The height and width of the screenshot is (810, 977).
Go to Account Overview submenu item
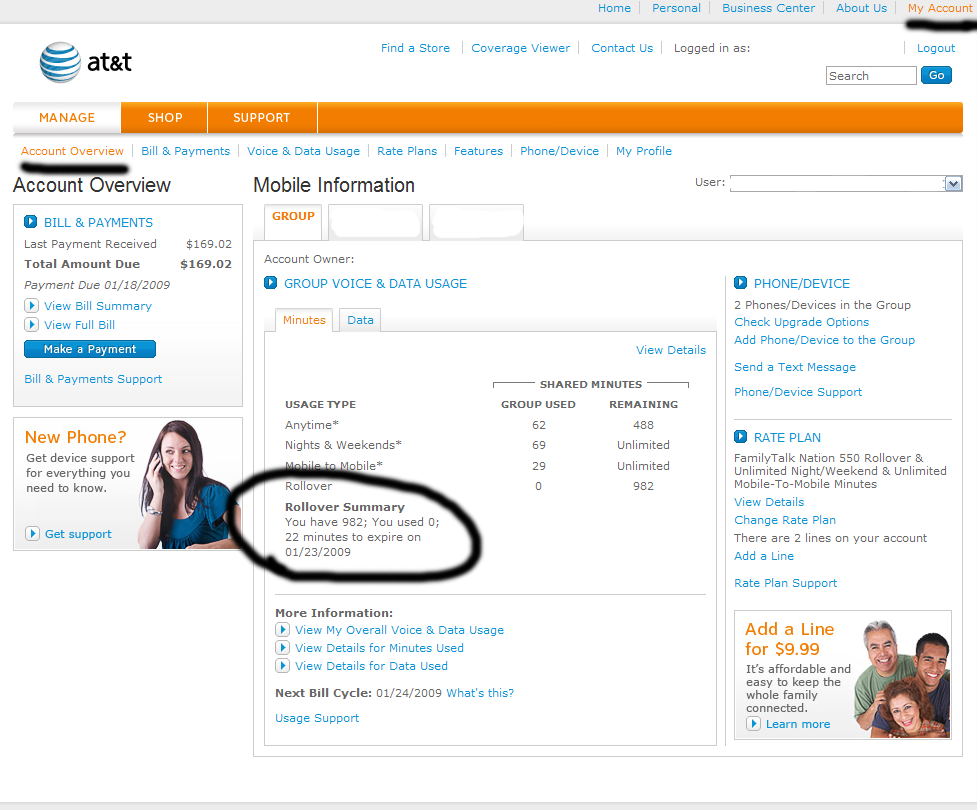point(72,151)
